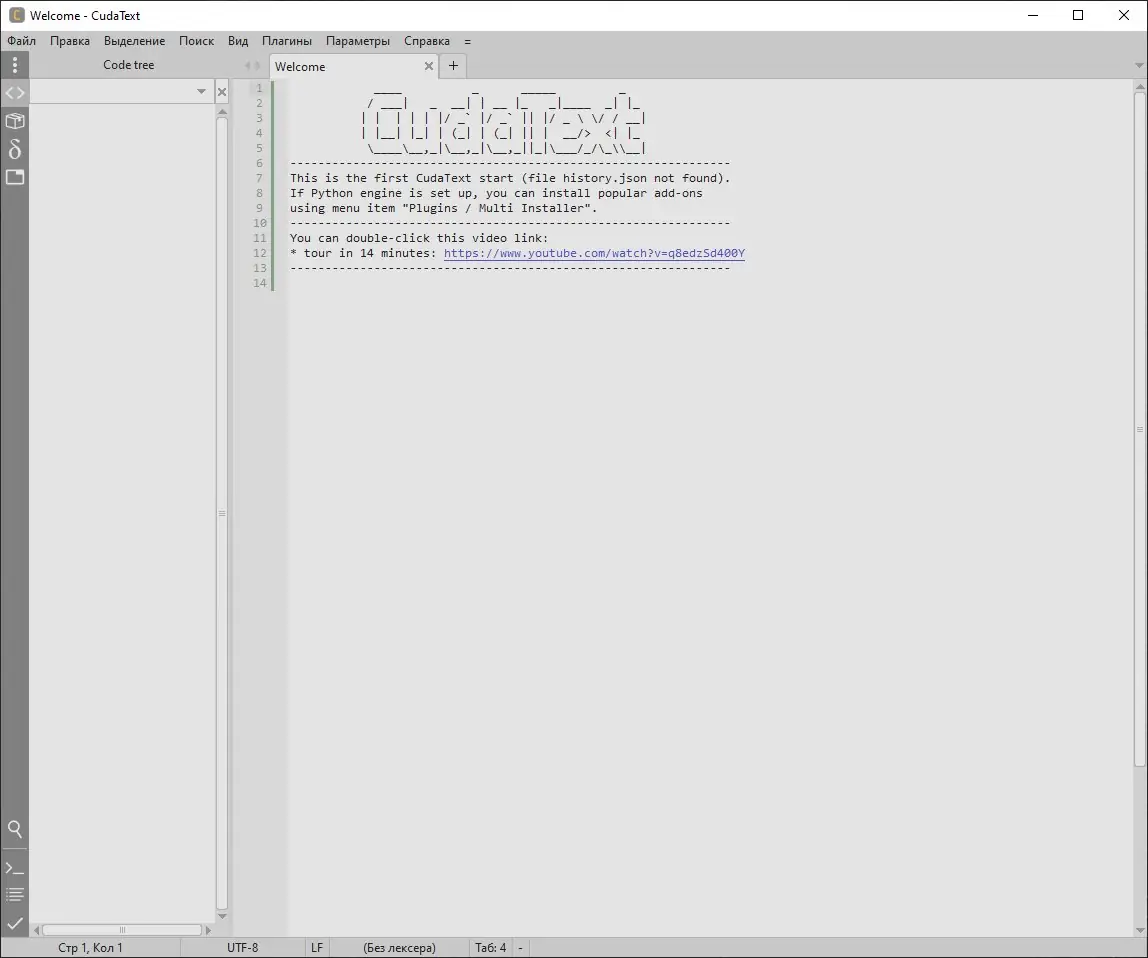Open the sidebar three-dots menu
This screenshot has width=1148, height=958.
15,65
